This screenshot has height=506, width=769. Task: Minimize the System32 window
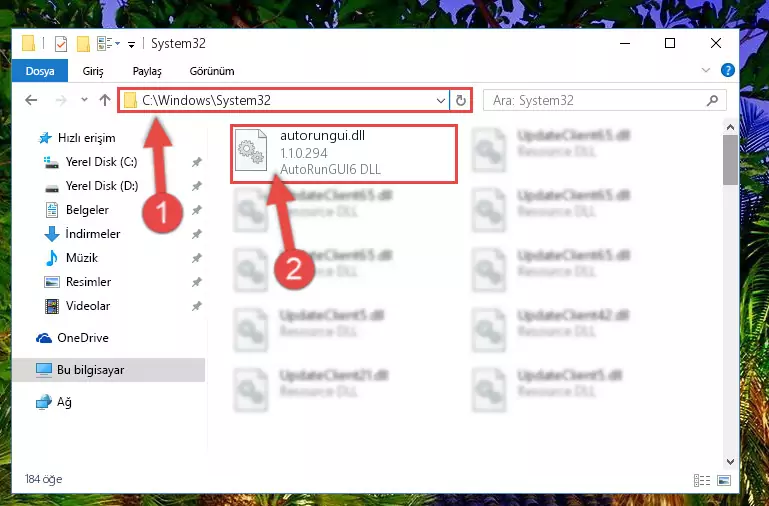pos(625,44)
